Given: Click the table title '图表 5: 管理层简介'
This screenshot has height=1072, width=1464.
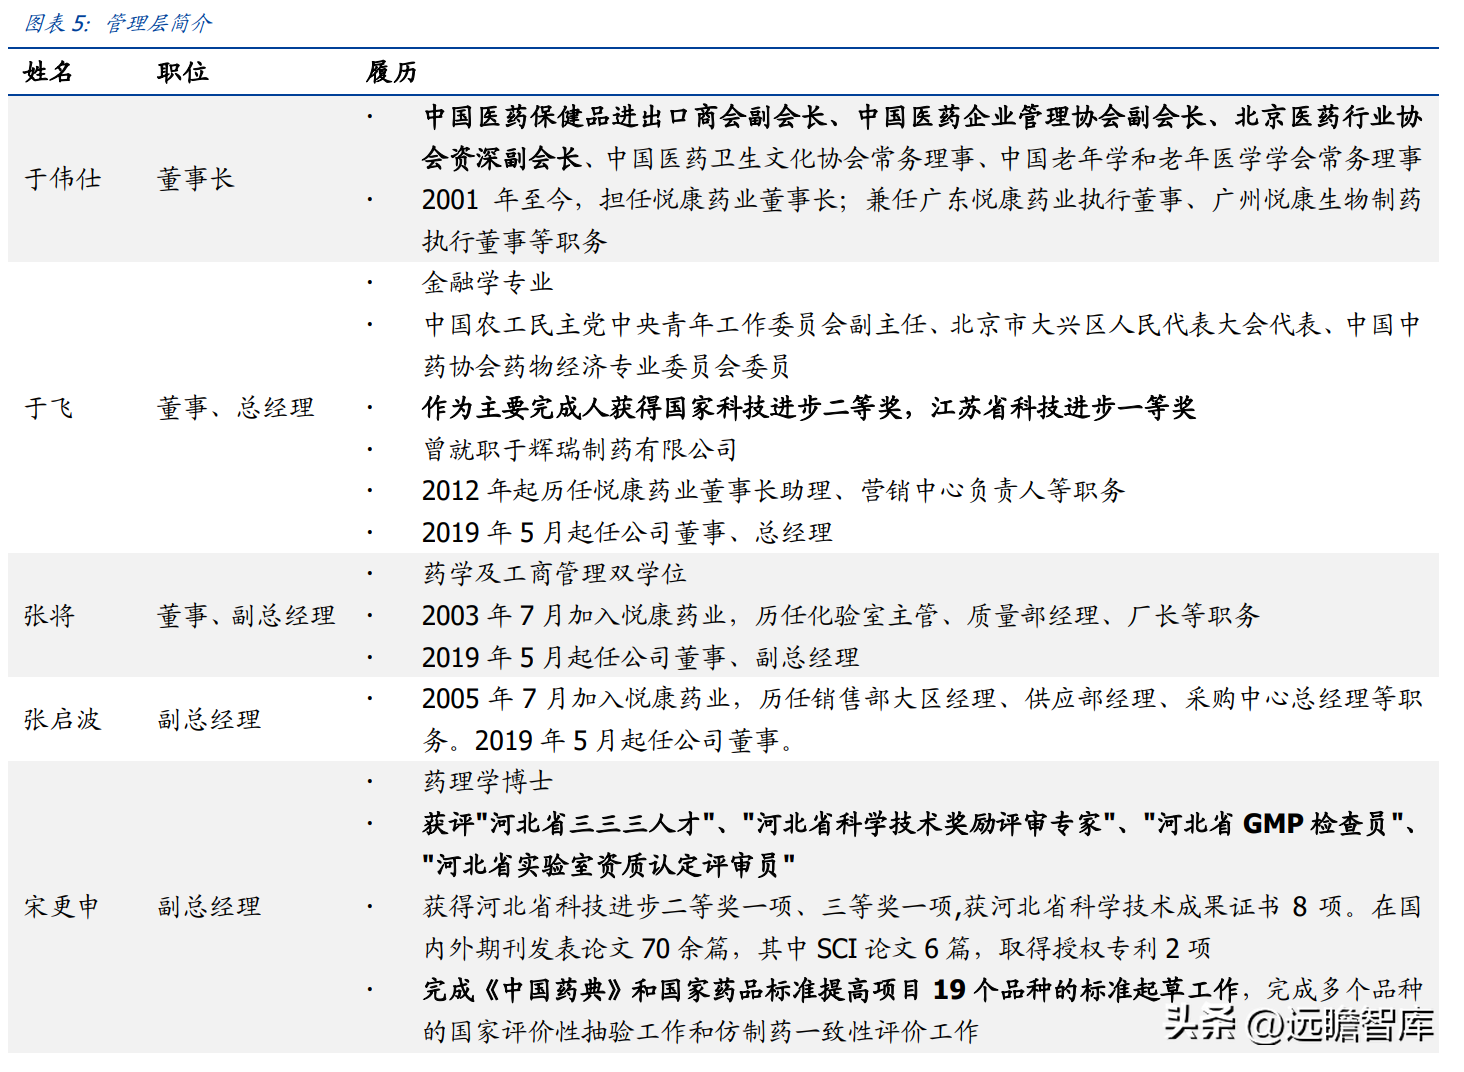Looking at the screenshot, I should click(x=118, y=23).
